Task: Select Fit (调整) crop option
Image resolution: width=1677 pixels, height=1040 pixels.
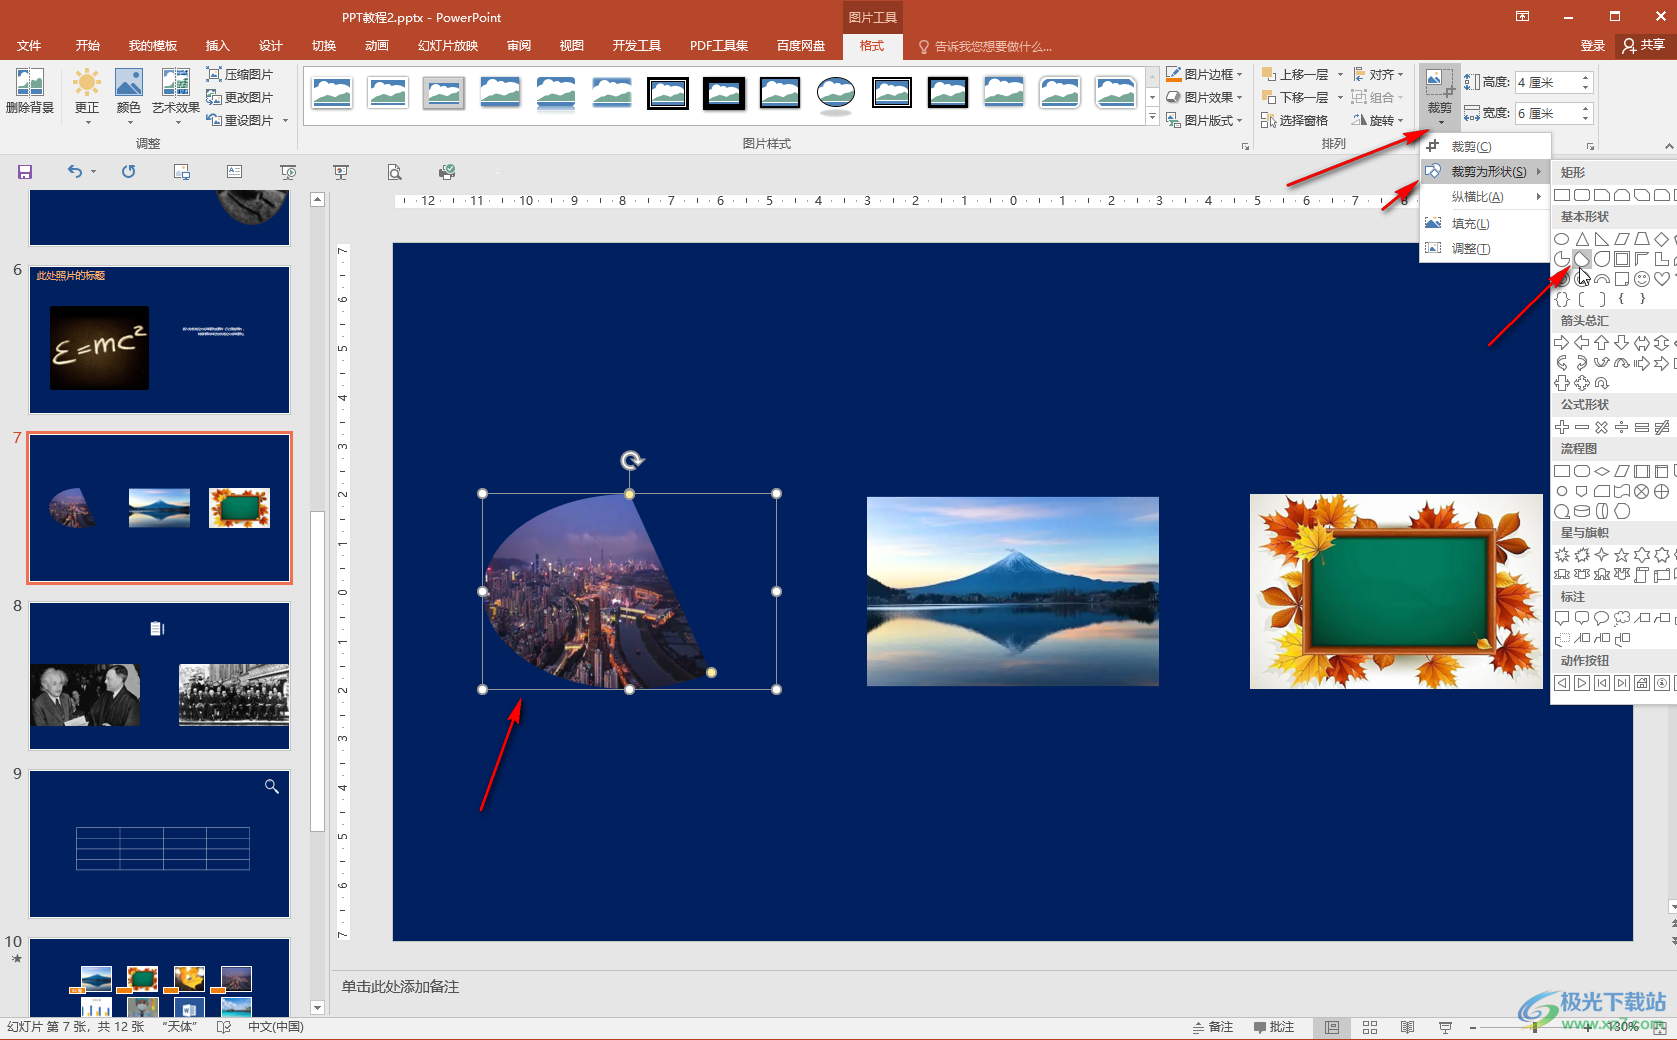Action: click(1485, 249)
